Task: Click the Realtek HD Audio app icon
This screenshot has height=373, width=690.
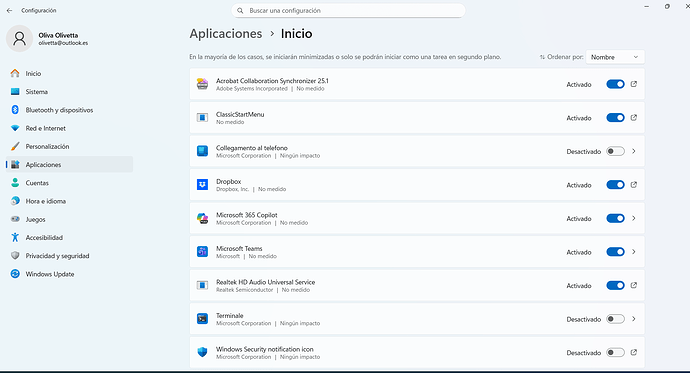Action: click(202, 285)
